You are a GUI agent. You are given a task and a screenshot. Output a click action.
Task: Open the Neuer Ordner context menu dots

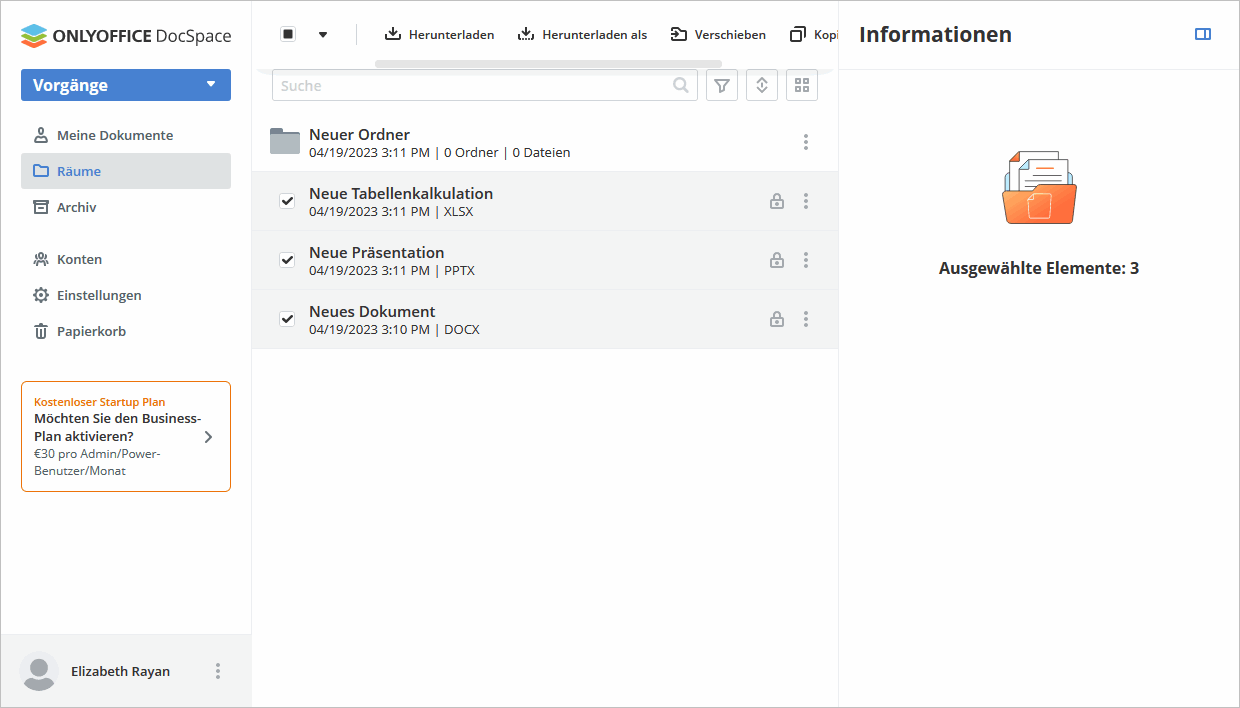[x=806, y=142]
